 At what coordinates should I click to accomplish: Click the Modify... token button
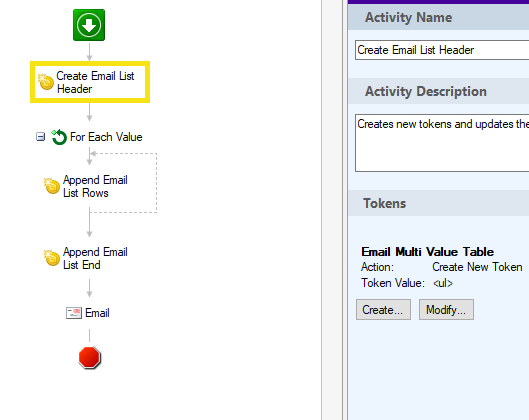(x=446, y=309)
